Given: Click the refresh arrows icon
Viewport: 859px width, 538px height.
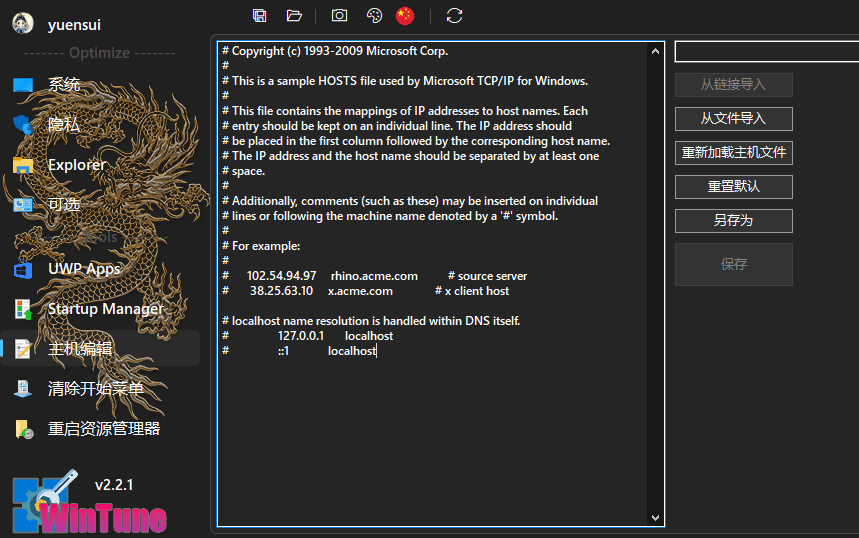Looking at the screenshot, I should 454,16.
